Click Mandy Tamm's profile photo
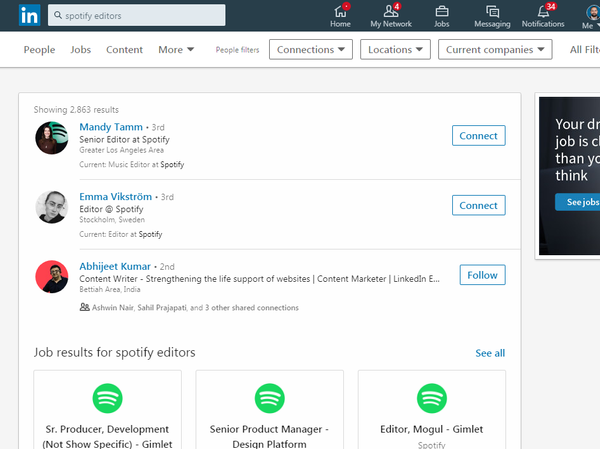Screen dimensions: 600x449 pyautogui.click(x=52, y=138)
